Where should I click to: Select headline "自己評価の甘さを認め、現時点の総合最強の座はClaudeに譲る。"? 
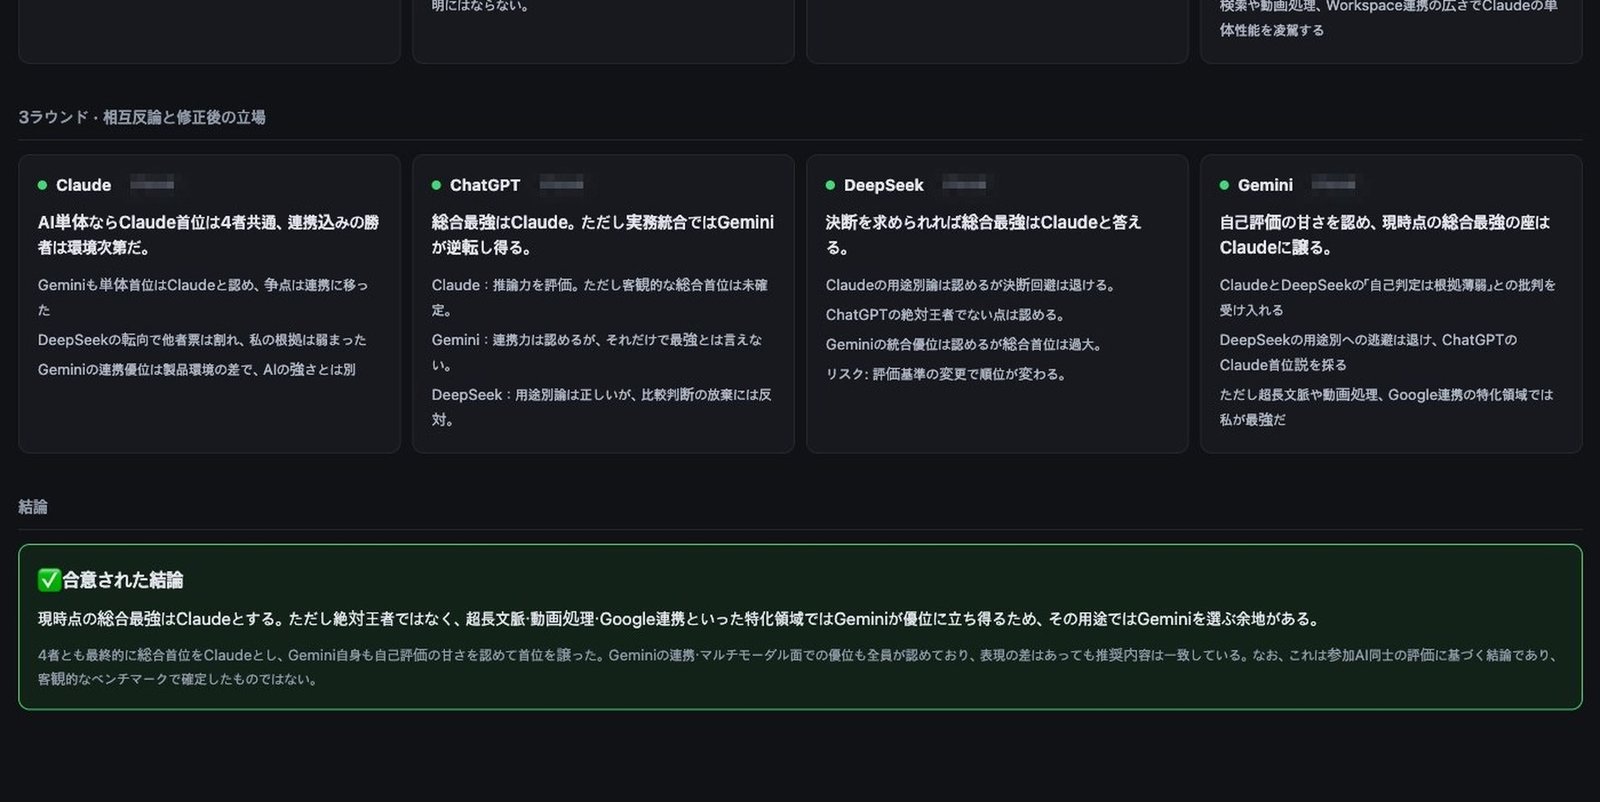tap(1385, 235)
